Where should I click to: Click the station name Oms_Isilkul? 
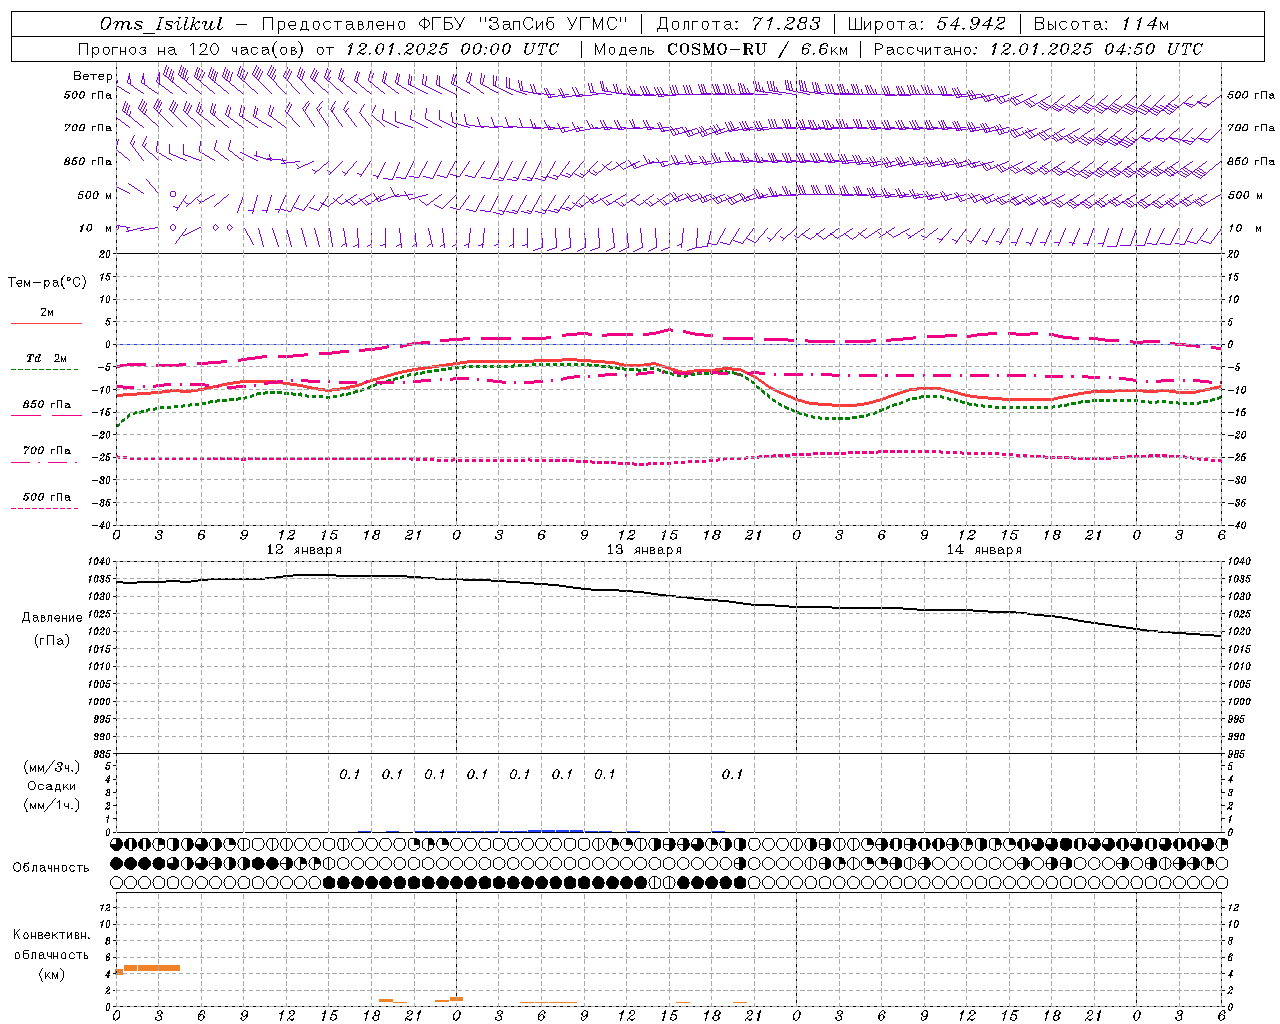pyautogui.click(x=162, y=24)
